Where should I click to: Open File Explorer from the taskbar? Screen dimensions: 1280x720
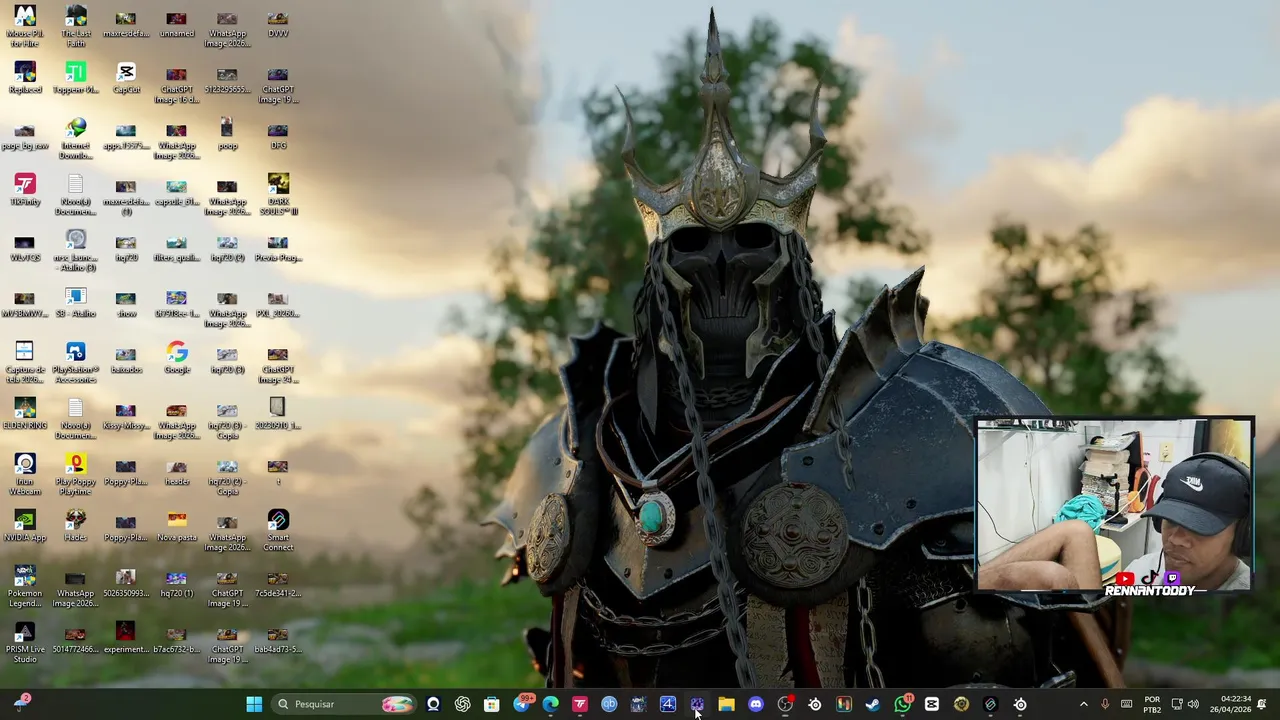[726, 704]
